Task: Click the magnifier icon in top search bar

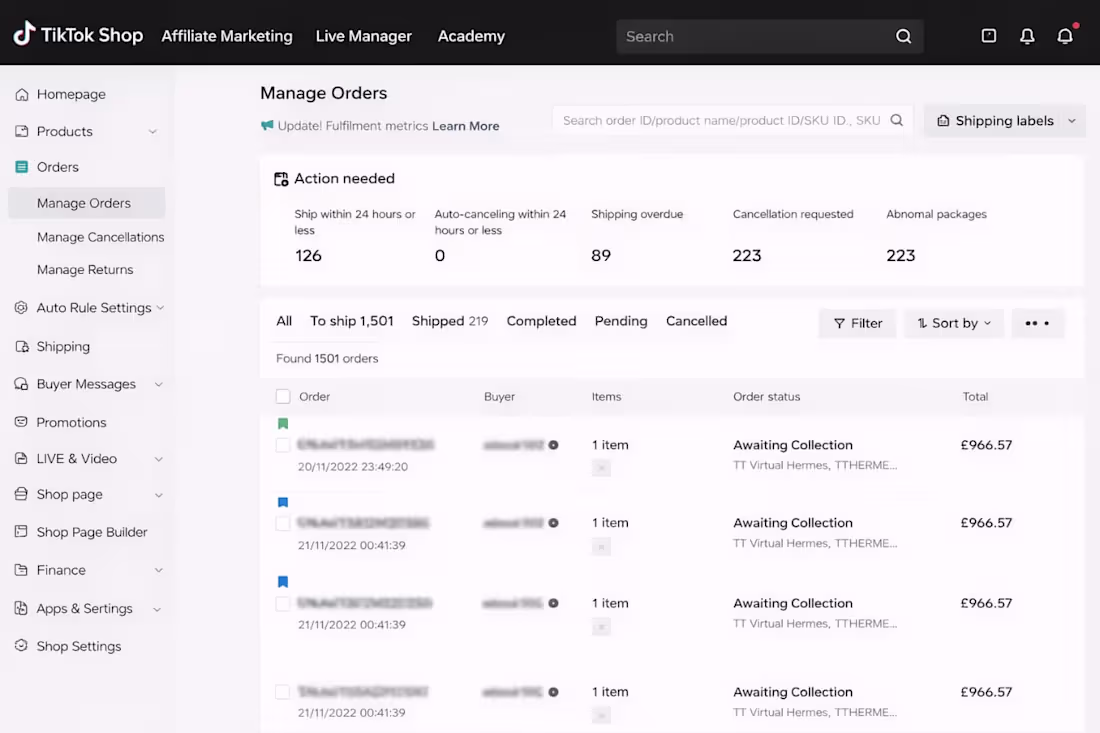Action: 904,36
